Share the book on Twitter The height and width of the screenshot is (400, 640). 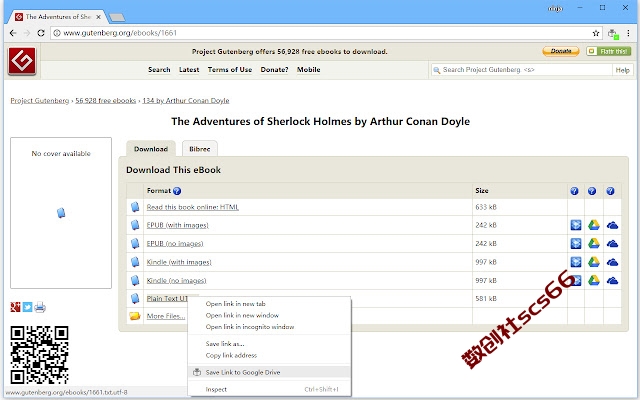click(27, 307)
